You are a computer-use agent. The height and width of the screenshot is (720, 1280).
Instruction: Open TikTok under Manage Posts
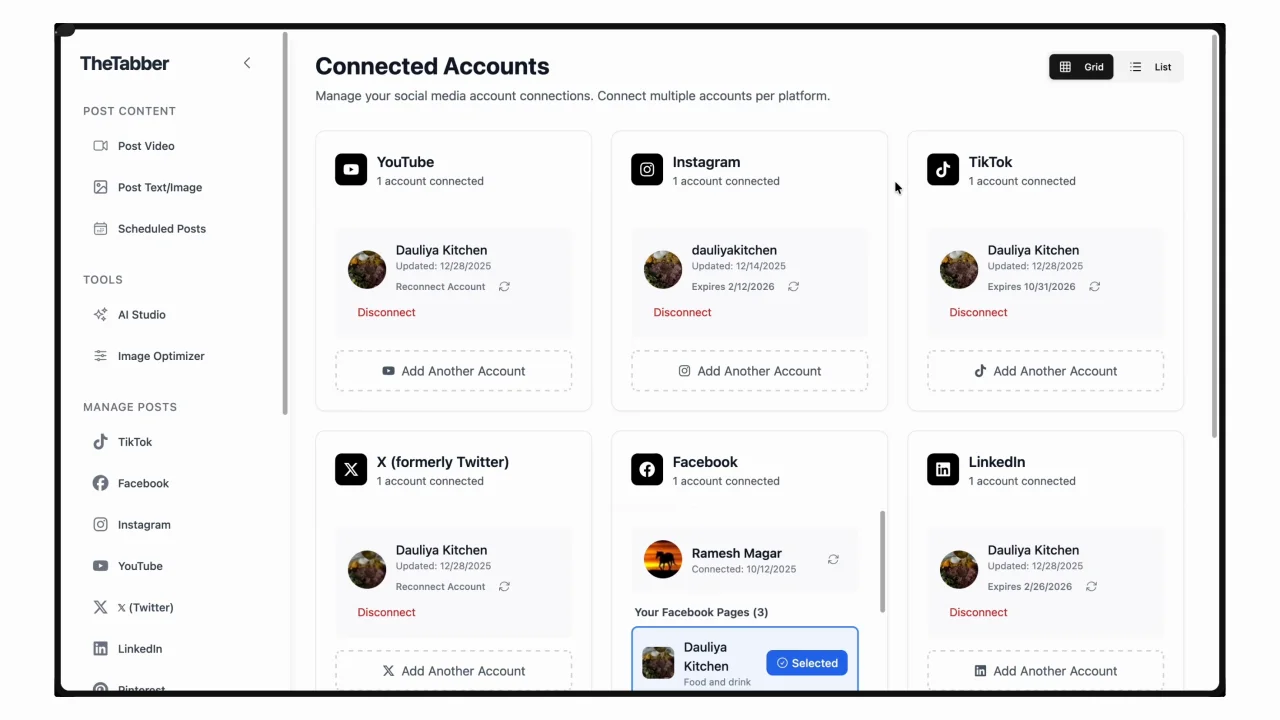(134, 442)
